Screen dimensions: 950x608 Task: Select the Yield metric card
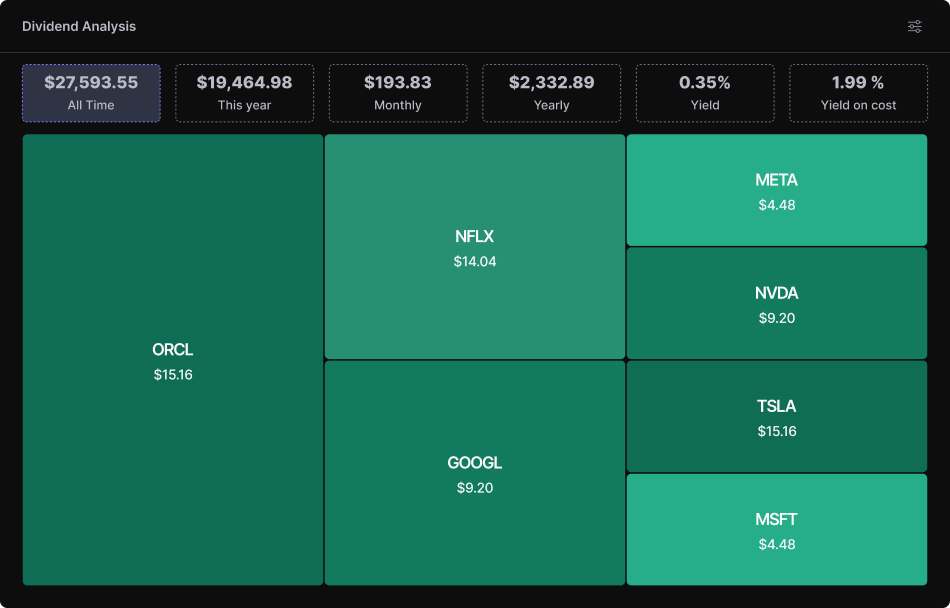pyautogui.click(x=705, y=94)
